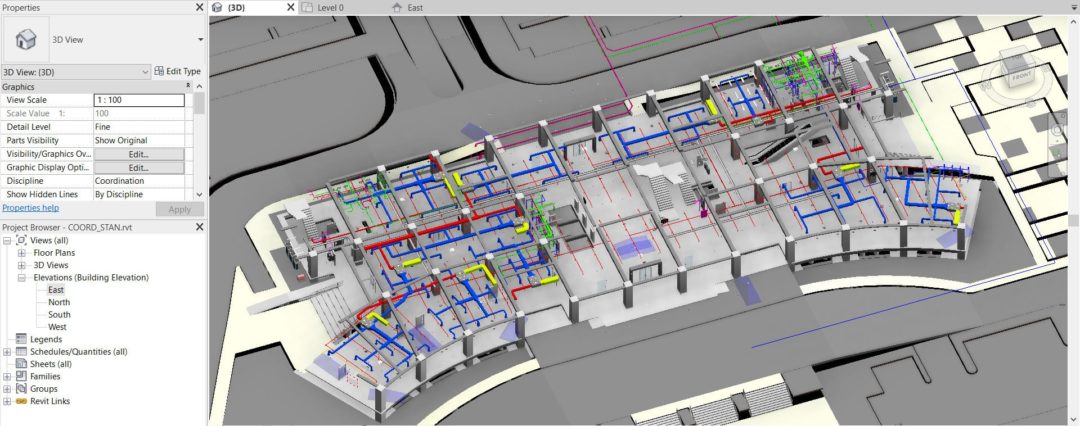Screen dimensions: 1080x426
Task: Expand the Revit Links tree node
Action: pos(7,401)
